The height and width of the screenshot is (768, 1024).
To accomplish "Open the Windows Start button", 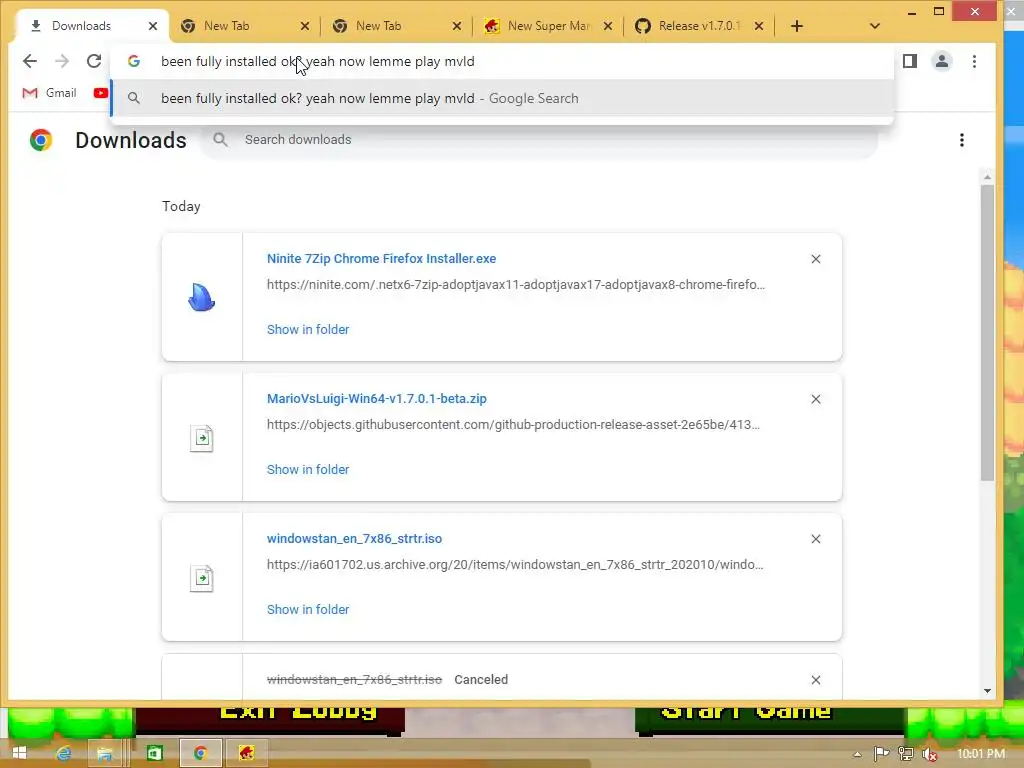I will 19,753.
